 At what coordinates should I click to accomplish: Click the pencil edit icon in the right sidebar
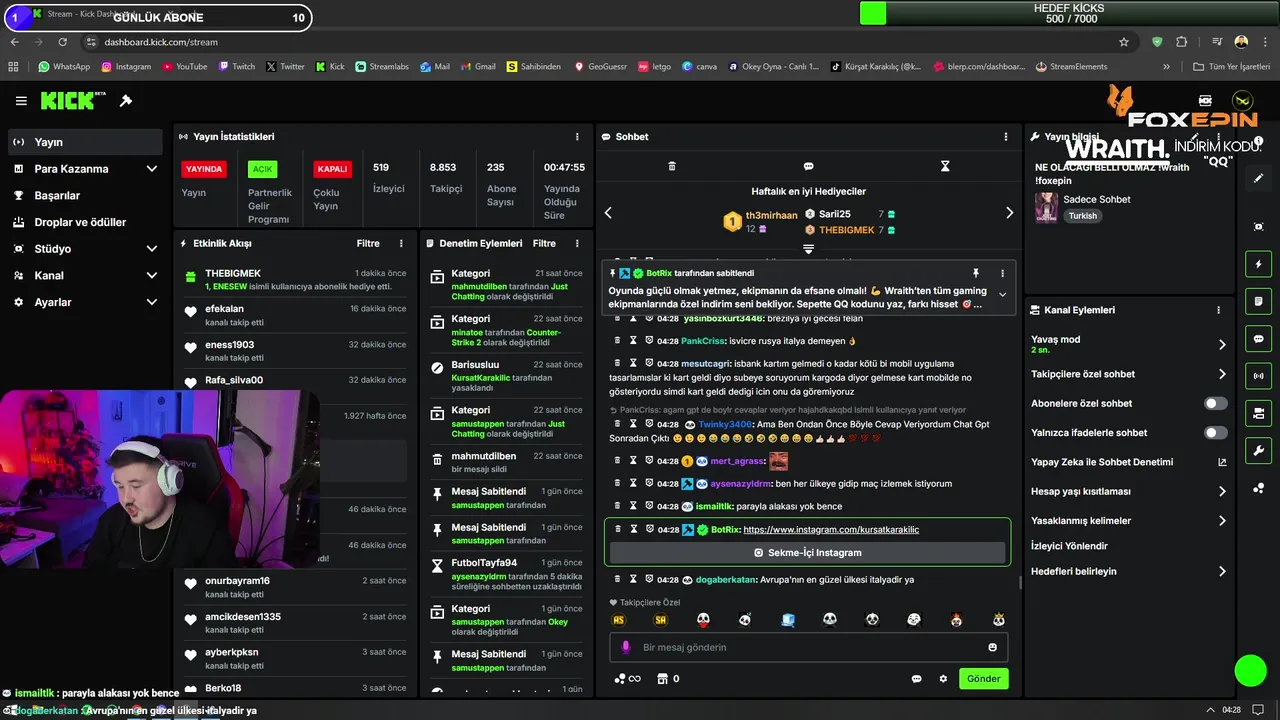pos(1259,178)
